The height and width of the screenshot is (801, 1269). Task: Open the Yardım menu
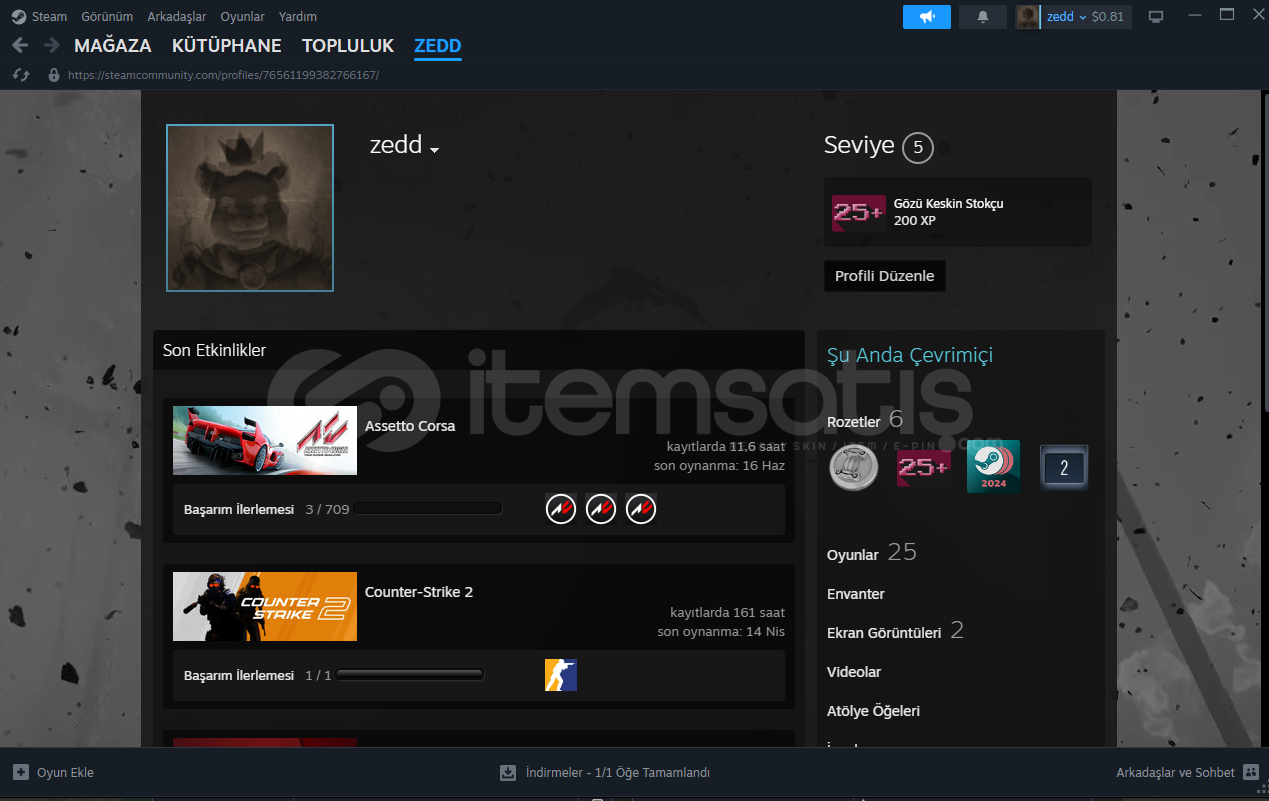(x=298, y=17)
